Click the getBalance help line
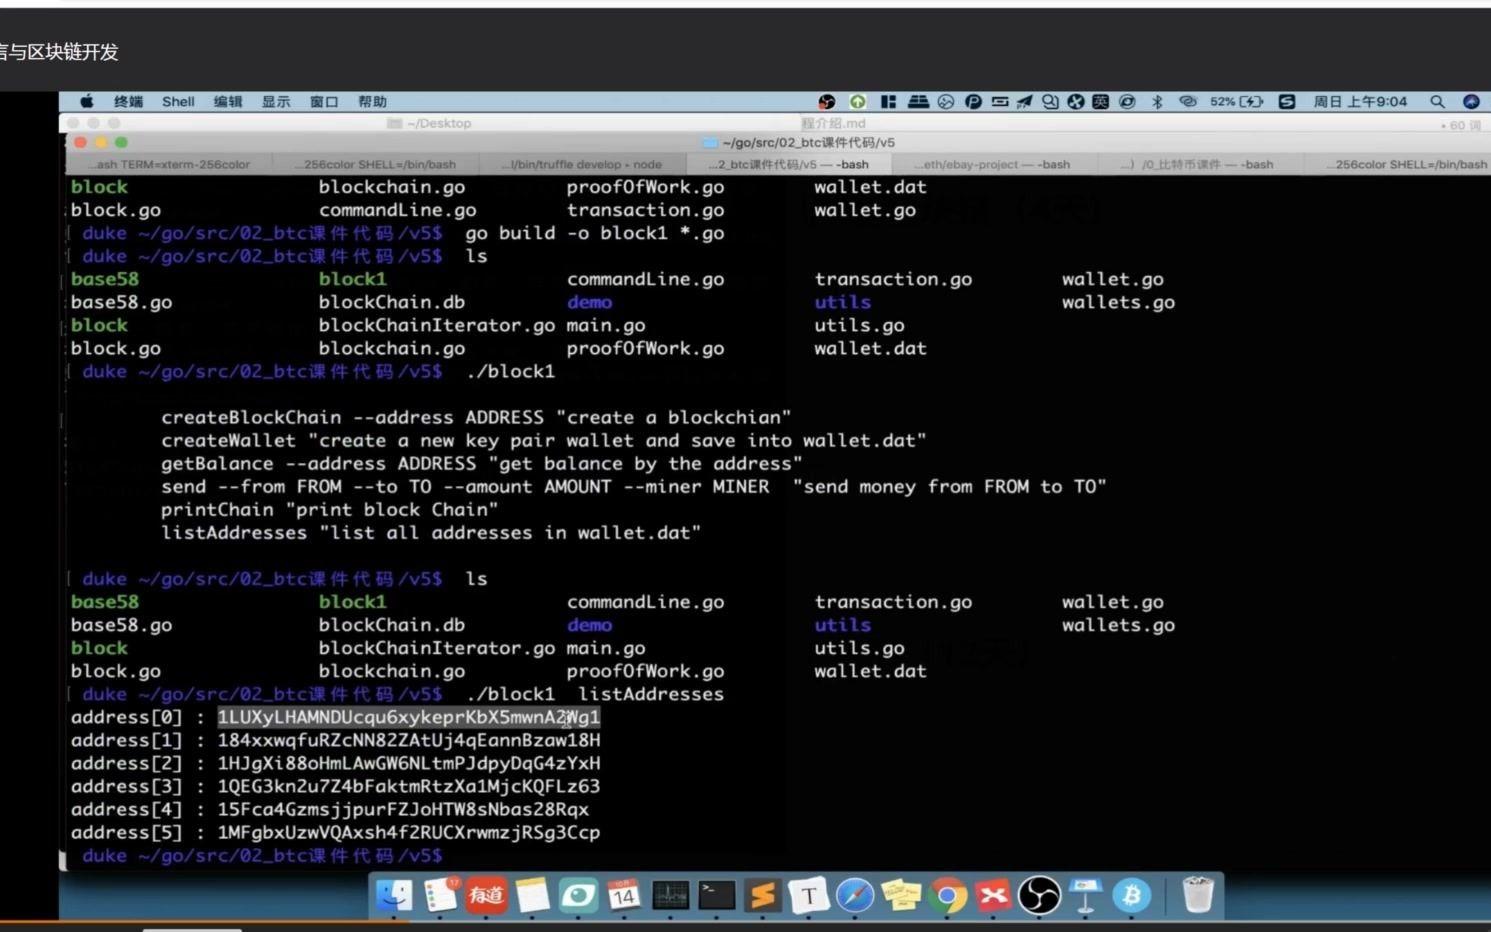 [482, 463]
